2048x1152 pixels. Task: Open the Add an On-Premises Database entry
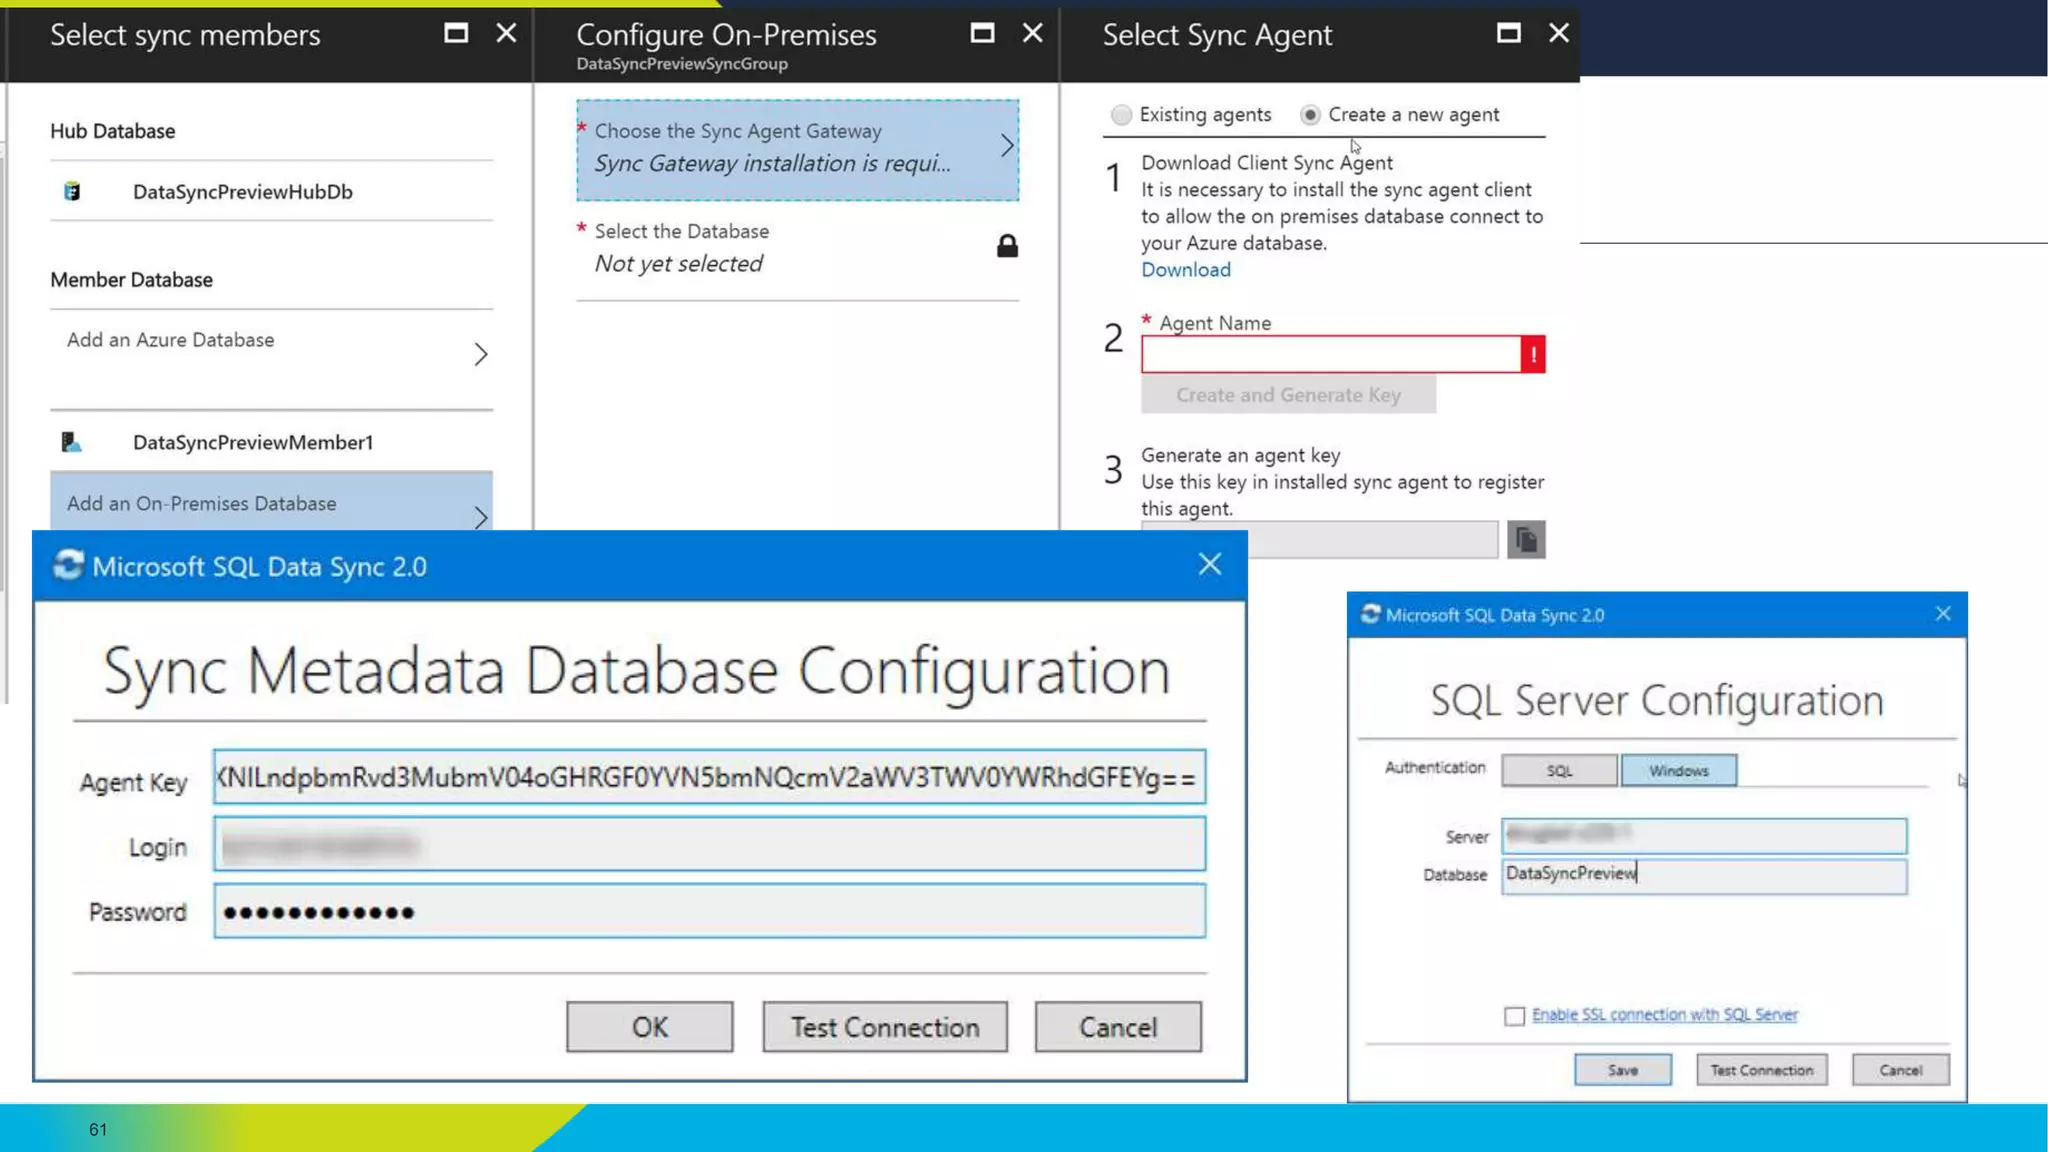pyautogui.click(x=271, y=502)
